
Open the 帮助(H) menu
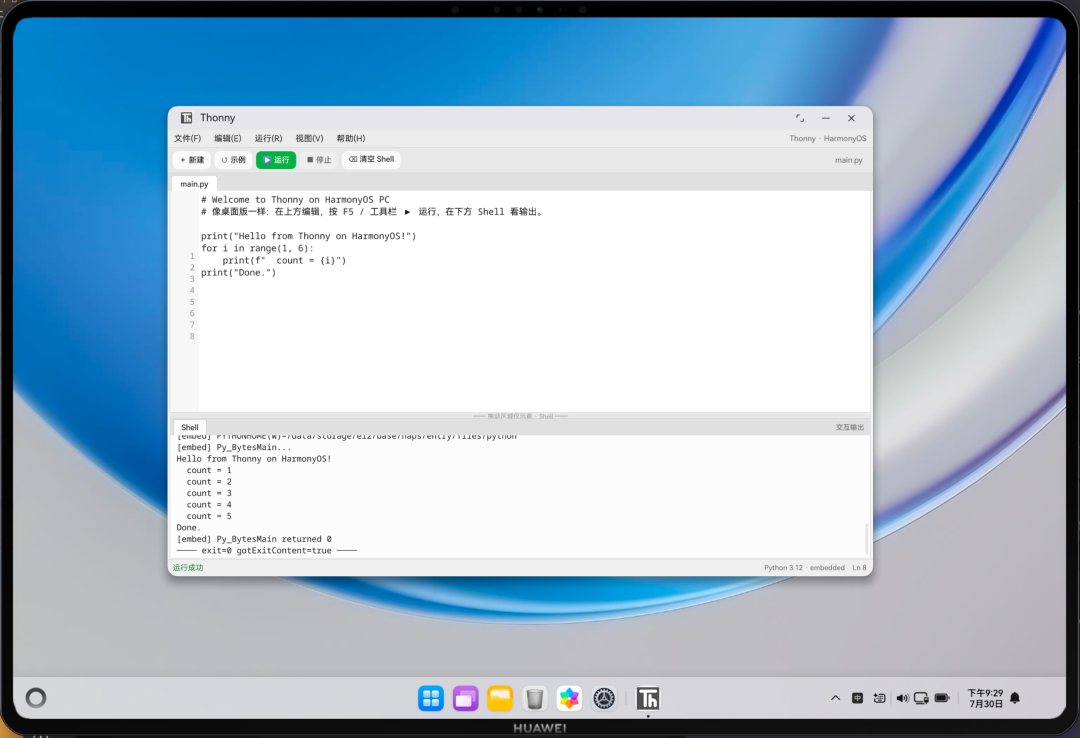pyautogui.click(x=351, y=139)
